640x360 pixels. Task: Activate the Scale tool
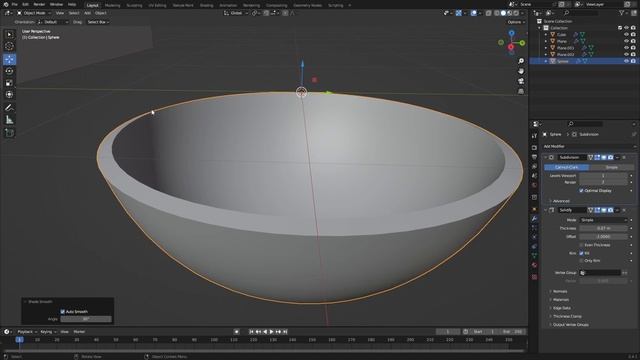click(9, 83)
